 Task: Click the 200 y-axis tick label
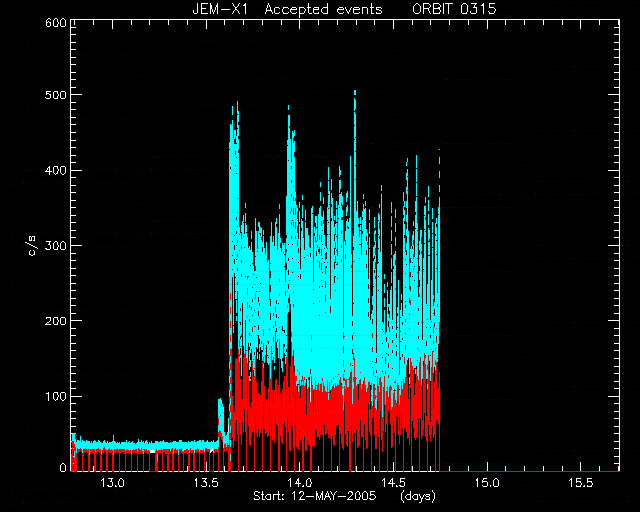click(x=56, y=321)
